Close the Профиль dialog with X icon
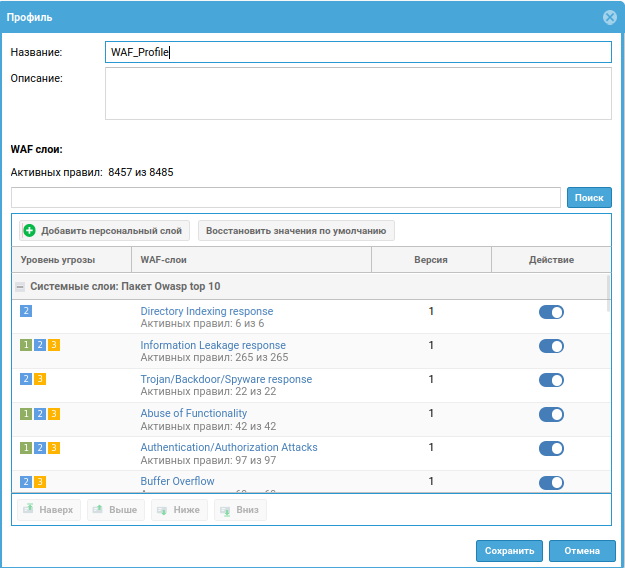Viewport: 625px width, 568px height. (609, 18)
